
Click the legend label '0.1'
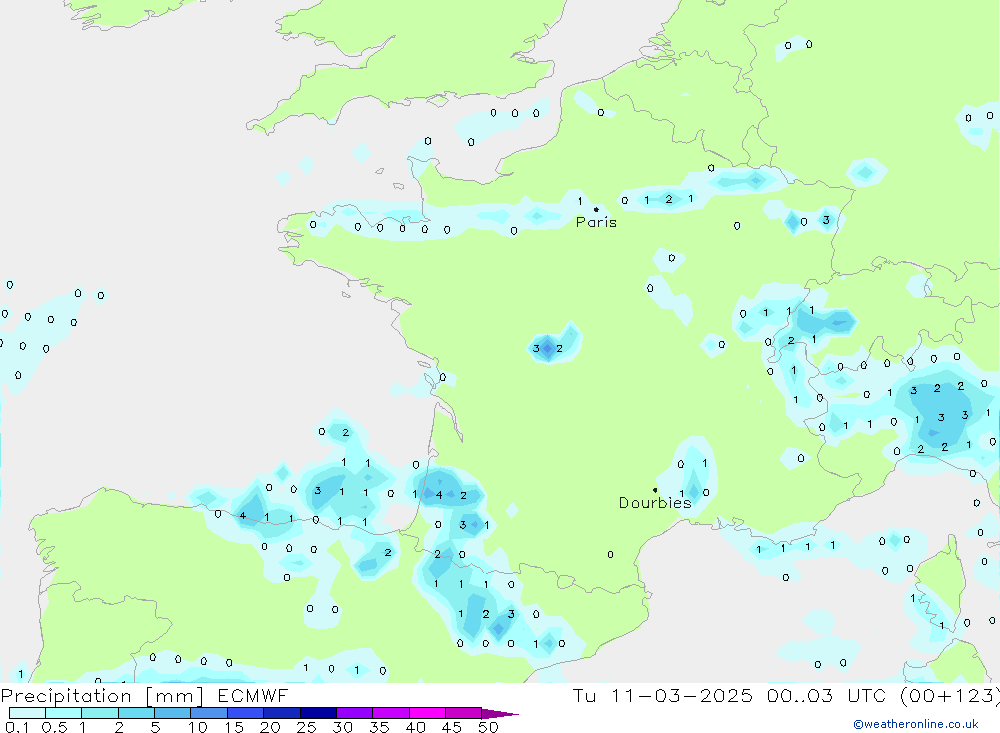point(17,727)
